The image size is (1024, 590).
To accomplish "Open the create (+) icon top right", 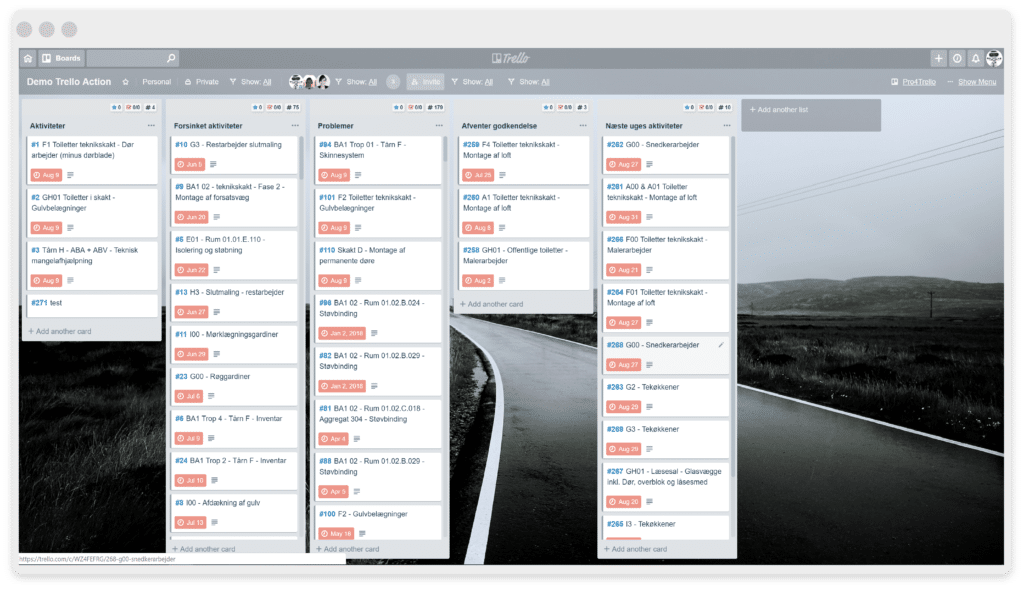I will coord(938,58).
